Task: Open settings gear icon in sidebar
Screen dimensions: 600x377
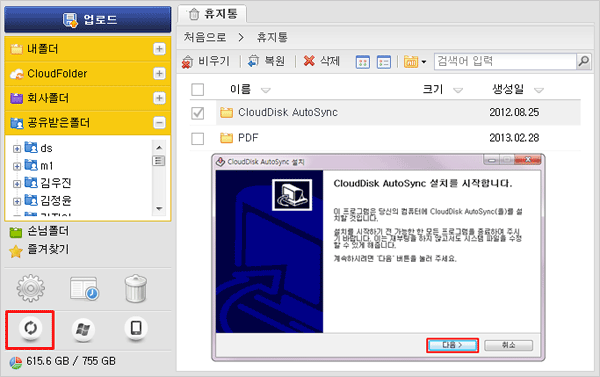Action: [x=31, y=288]
